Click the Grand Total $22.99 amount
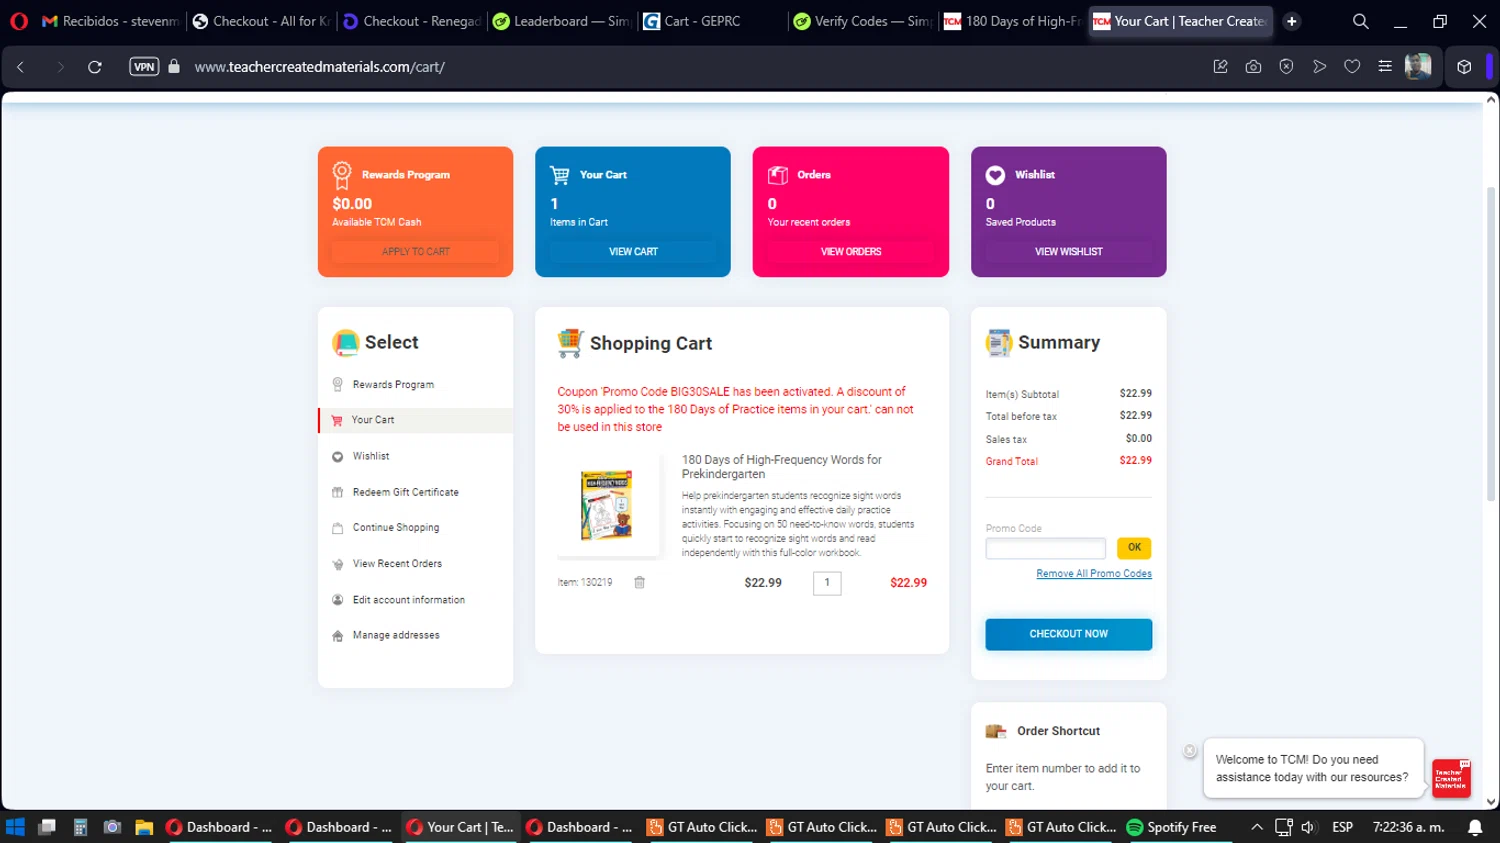The image size is (1500, 843). click(1136, 461)
